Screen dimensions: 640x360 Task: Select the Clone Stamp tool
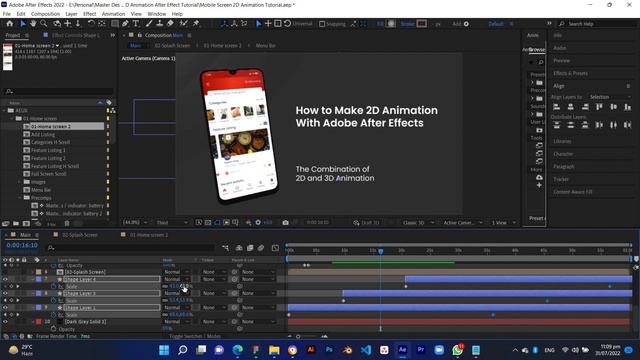click(x=160, y=24)
